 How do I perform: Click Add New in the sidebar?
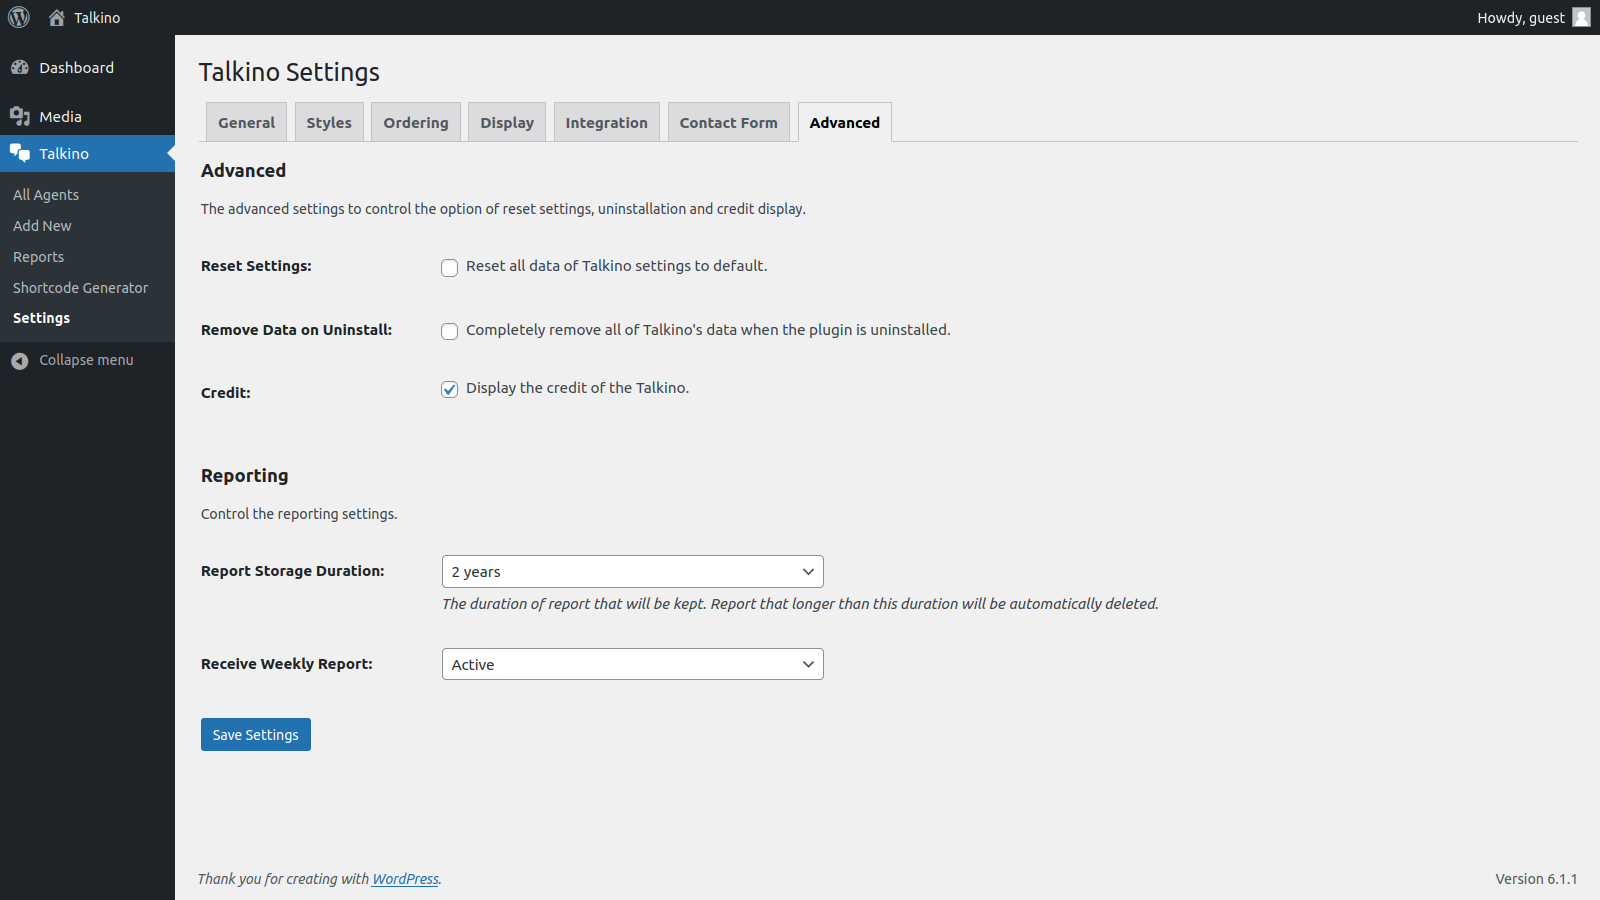(x=42, y=226)
